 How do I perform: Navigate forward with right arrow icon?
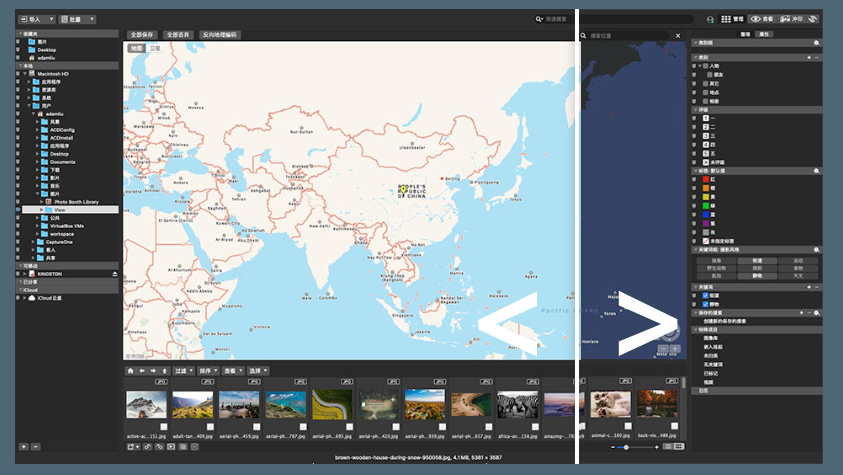pos(153,371)
